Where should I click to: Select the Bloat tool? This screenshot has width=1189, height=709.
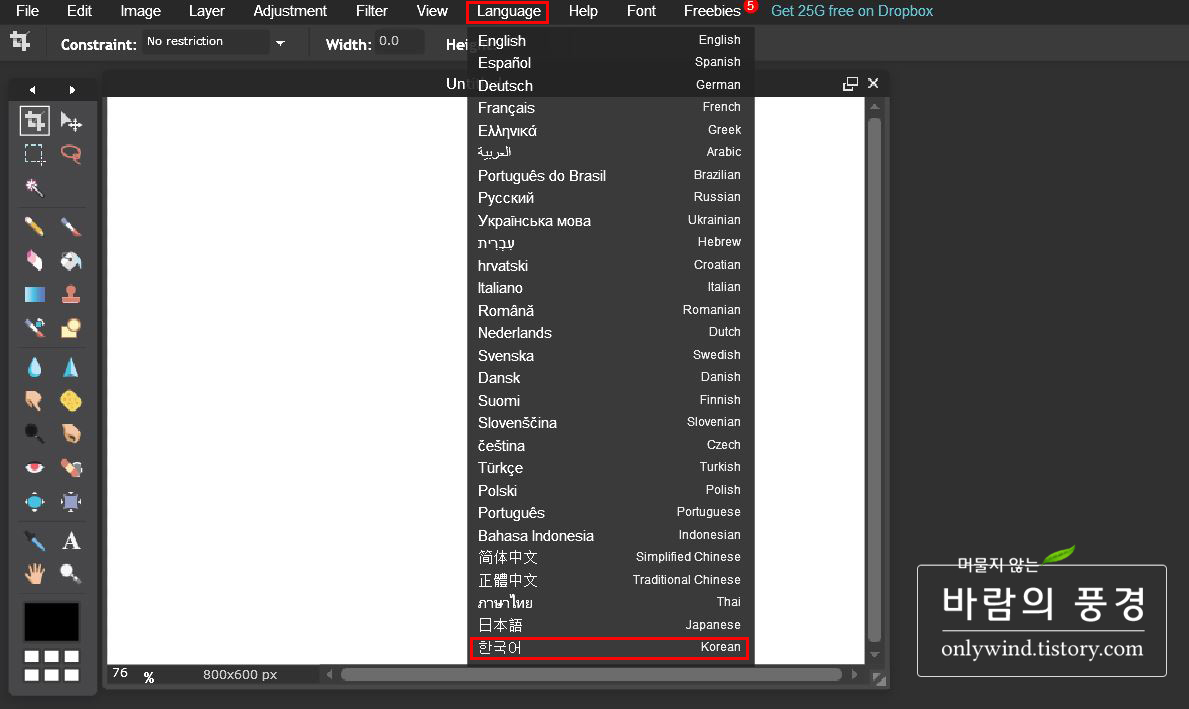(x=34, y=501)
